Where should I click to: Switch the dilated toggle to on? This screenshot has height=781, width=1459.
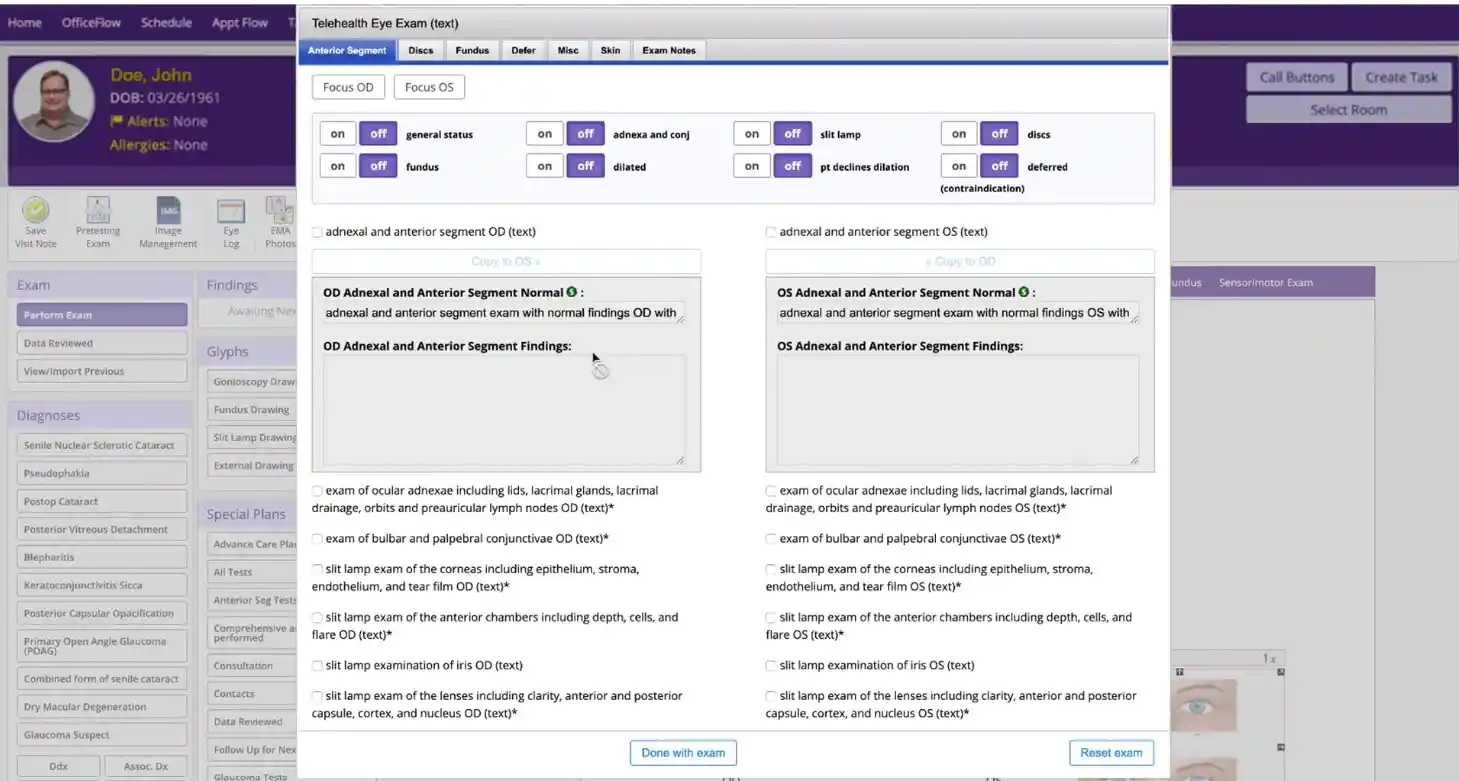(544, 165)
